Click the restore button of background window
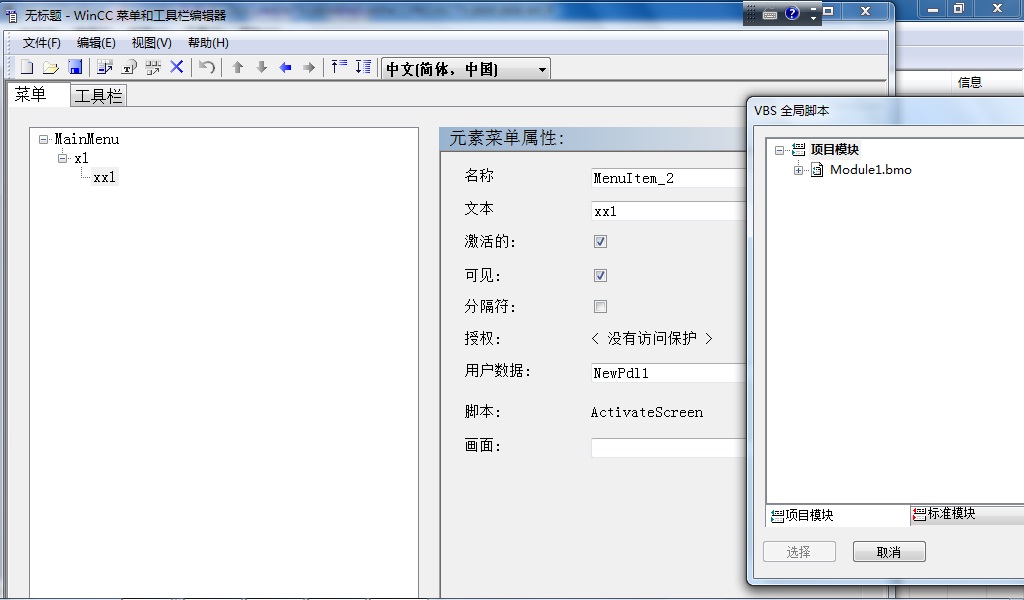Screen dimensions: 1024x600 [x=958, y=9]
